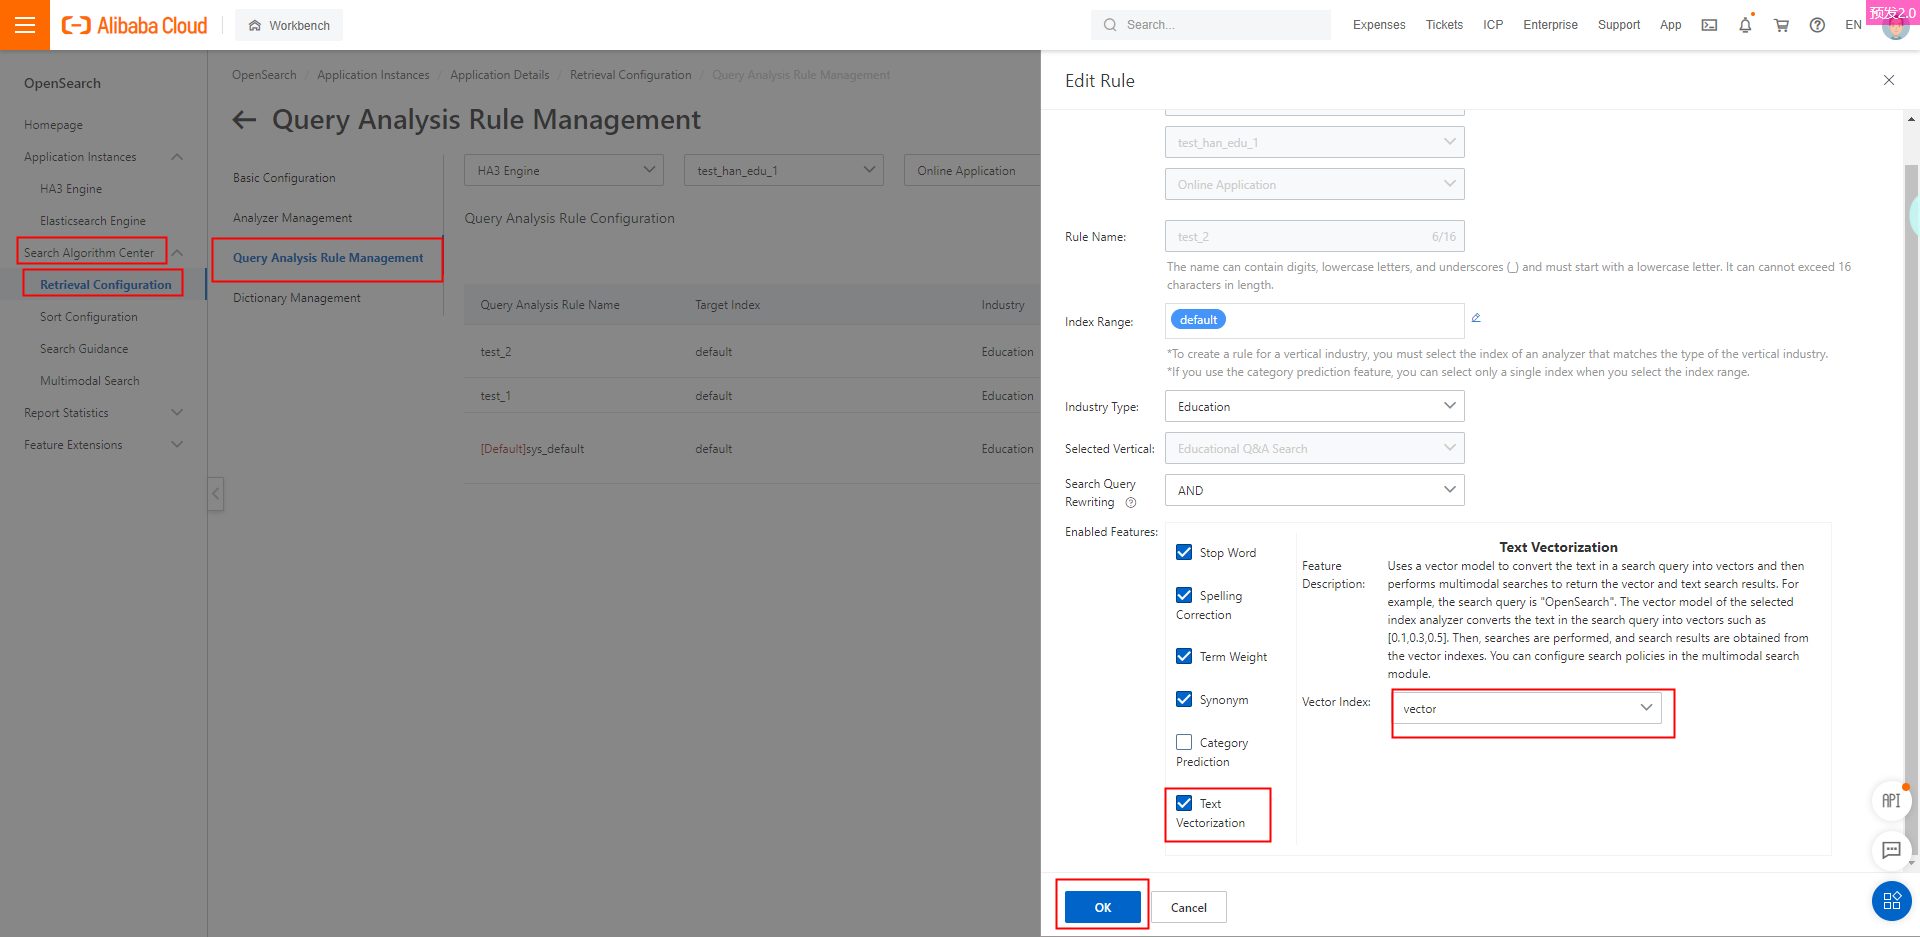Open the shopping cart
The image size is (1920, 937).
click(1781, 25)
